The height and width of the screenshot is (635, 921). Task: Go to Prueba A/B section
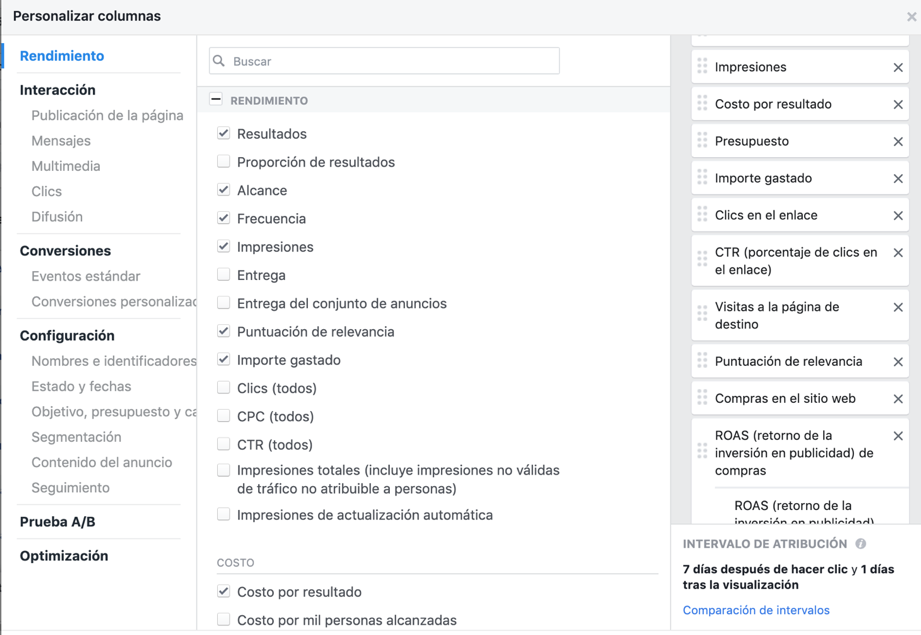point(57,522)
